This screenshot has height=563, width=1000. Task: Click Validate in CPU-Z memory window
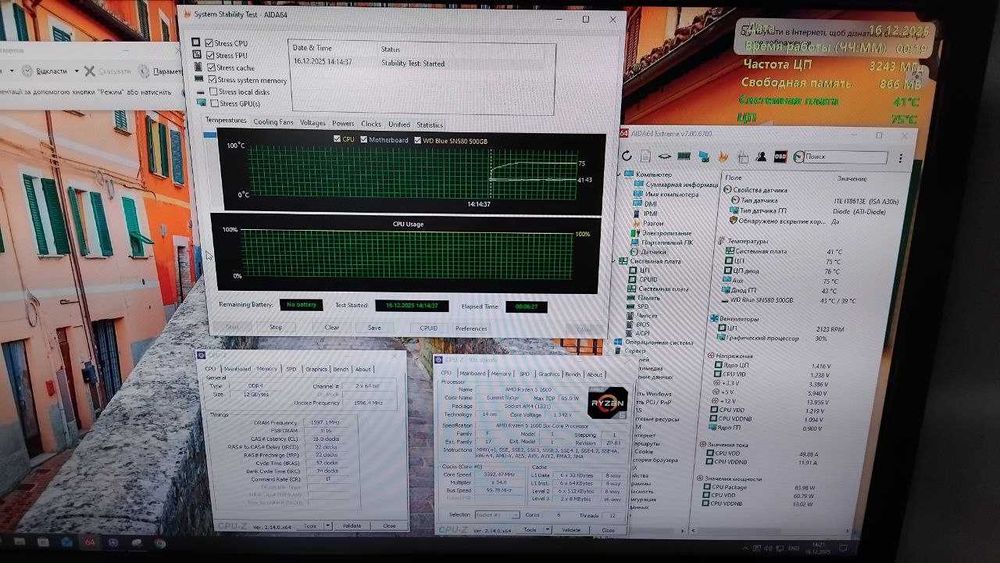click(x=352, y=526)
